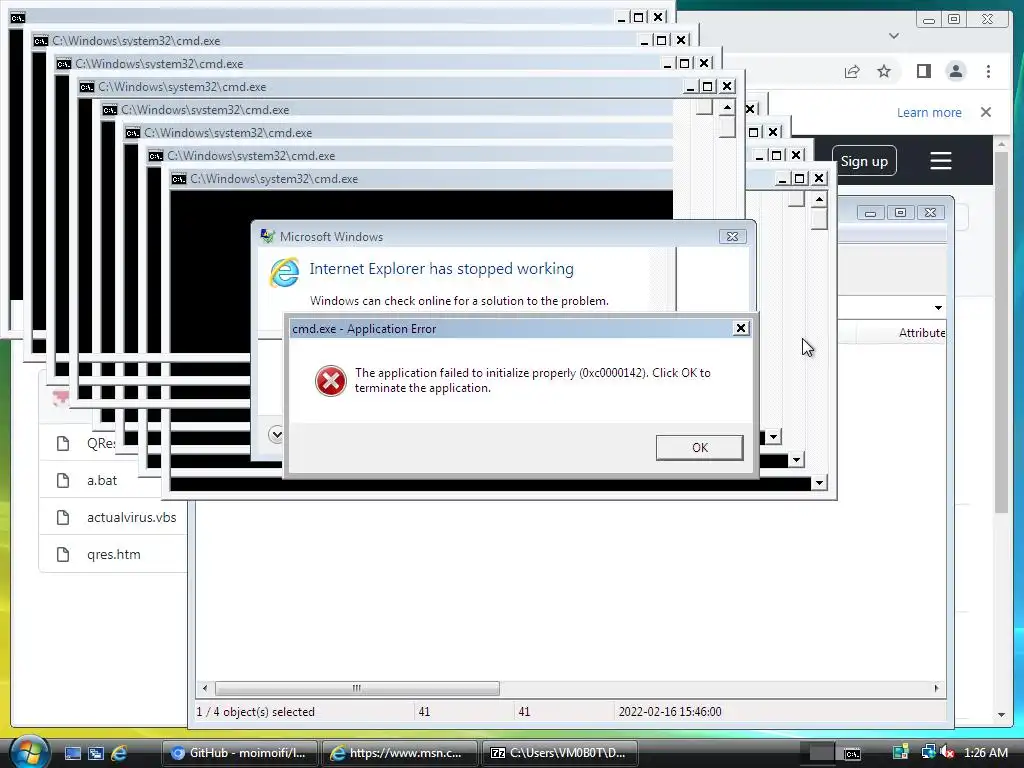Open the 7-Zip address bar dropdown arrow
This screenshot has height=768, width=1024.
pos(938,308)
